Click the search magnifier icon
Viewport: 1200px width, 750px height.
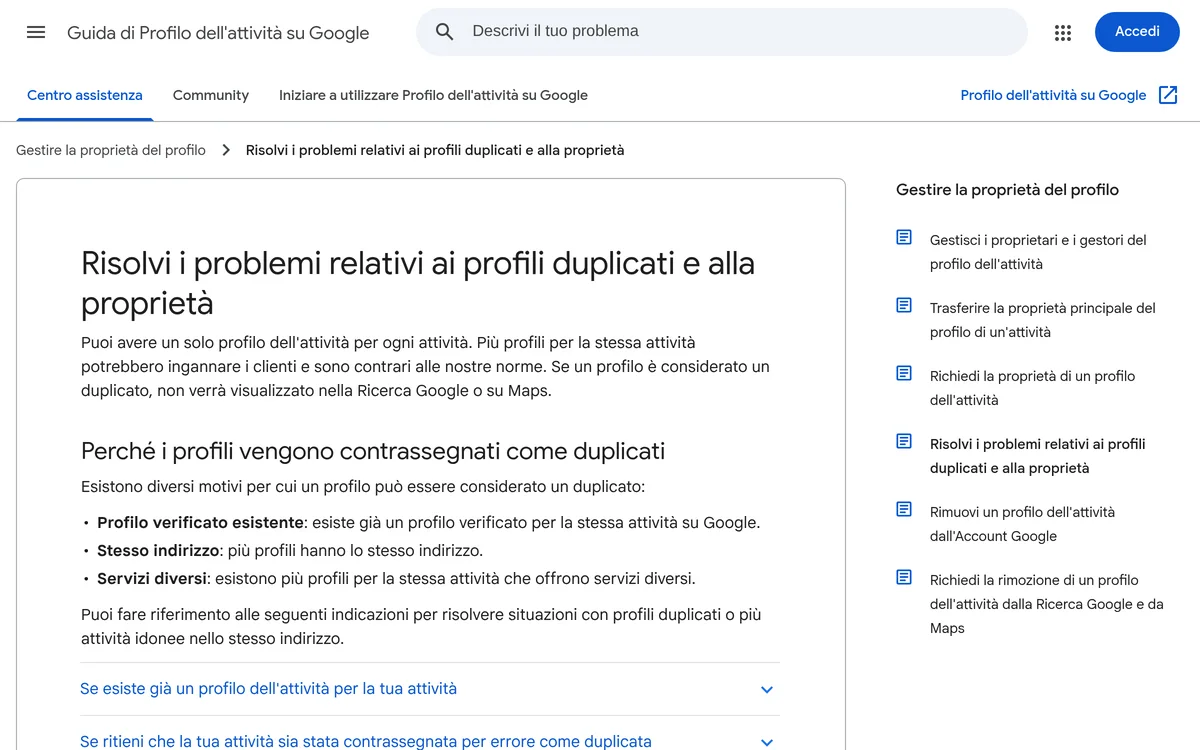tap(445, 32)
